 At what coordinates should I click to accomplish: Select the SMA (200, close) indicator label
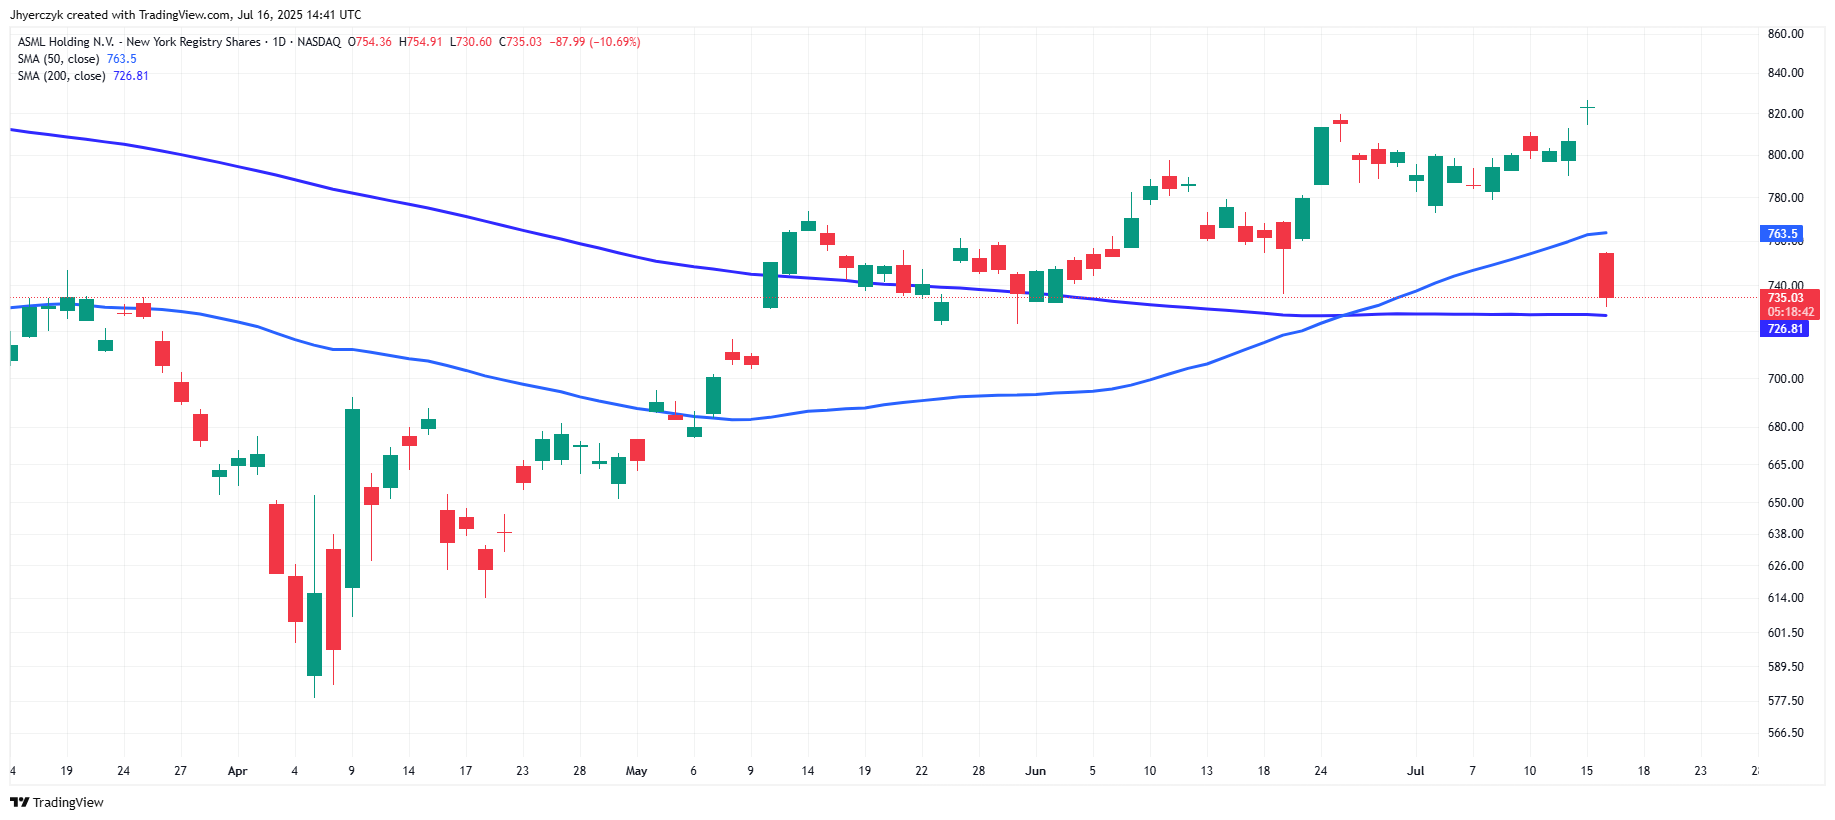pyautogui.click(x=61, y=76)
